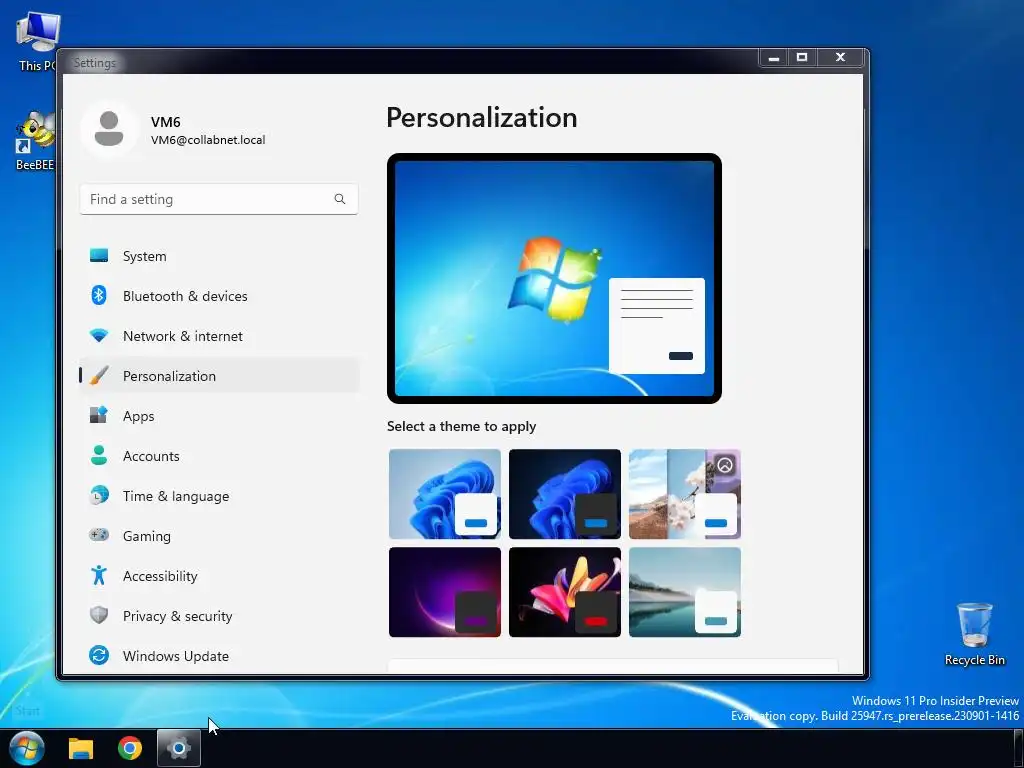
Task: Click the Accessibility figure icon
Action: (99, 575)
